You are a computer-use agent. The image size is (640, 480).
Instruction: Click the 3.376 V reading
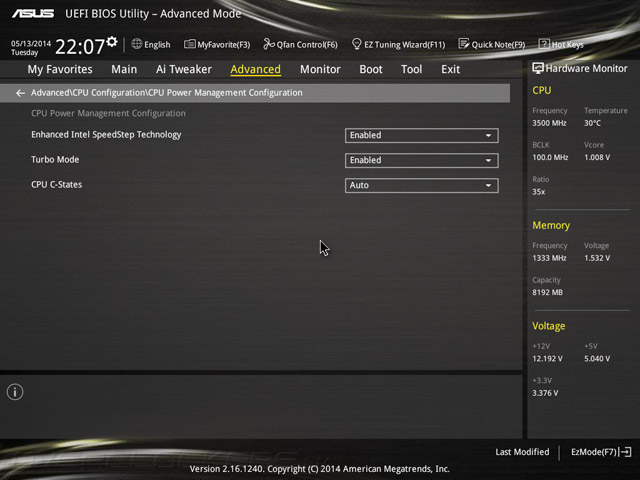545,393
